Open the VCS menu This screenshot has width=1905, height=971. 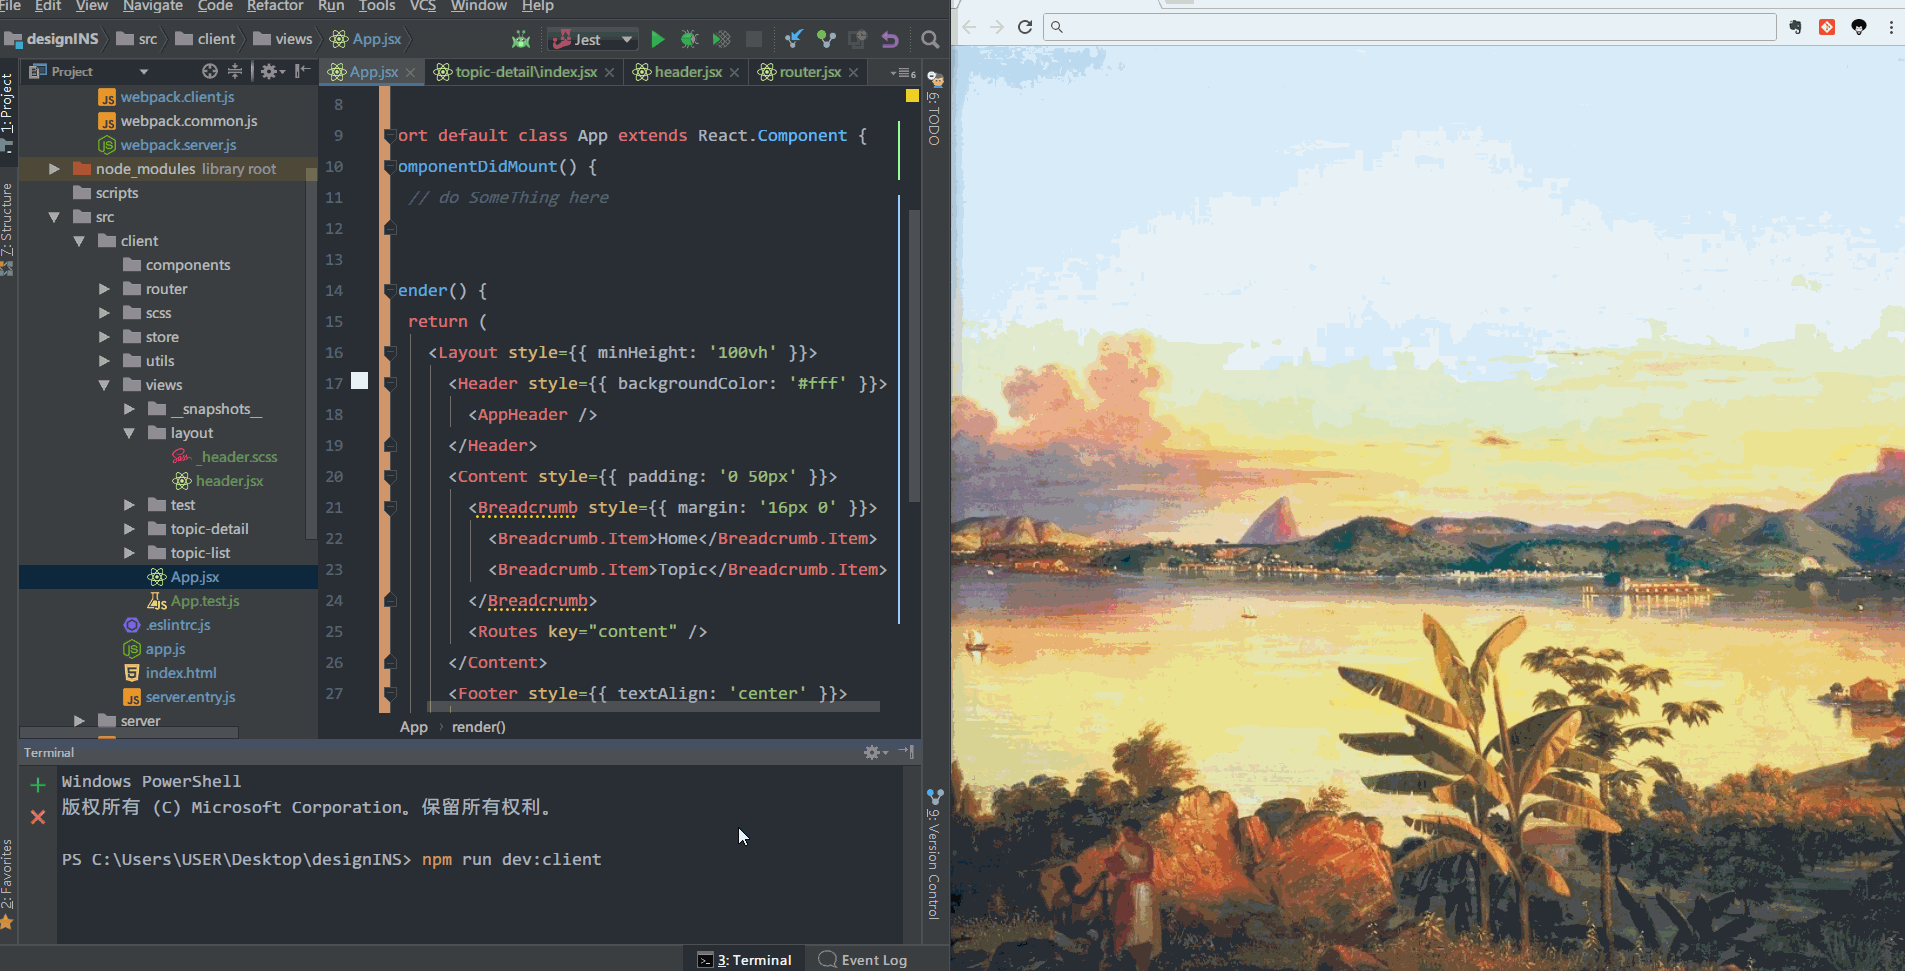click(x=422, y=7)
